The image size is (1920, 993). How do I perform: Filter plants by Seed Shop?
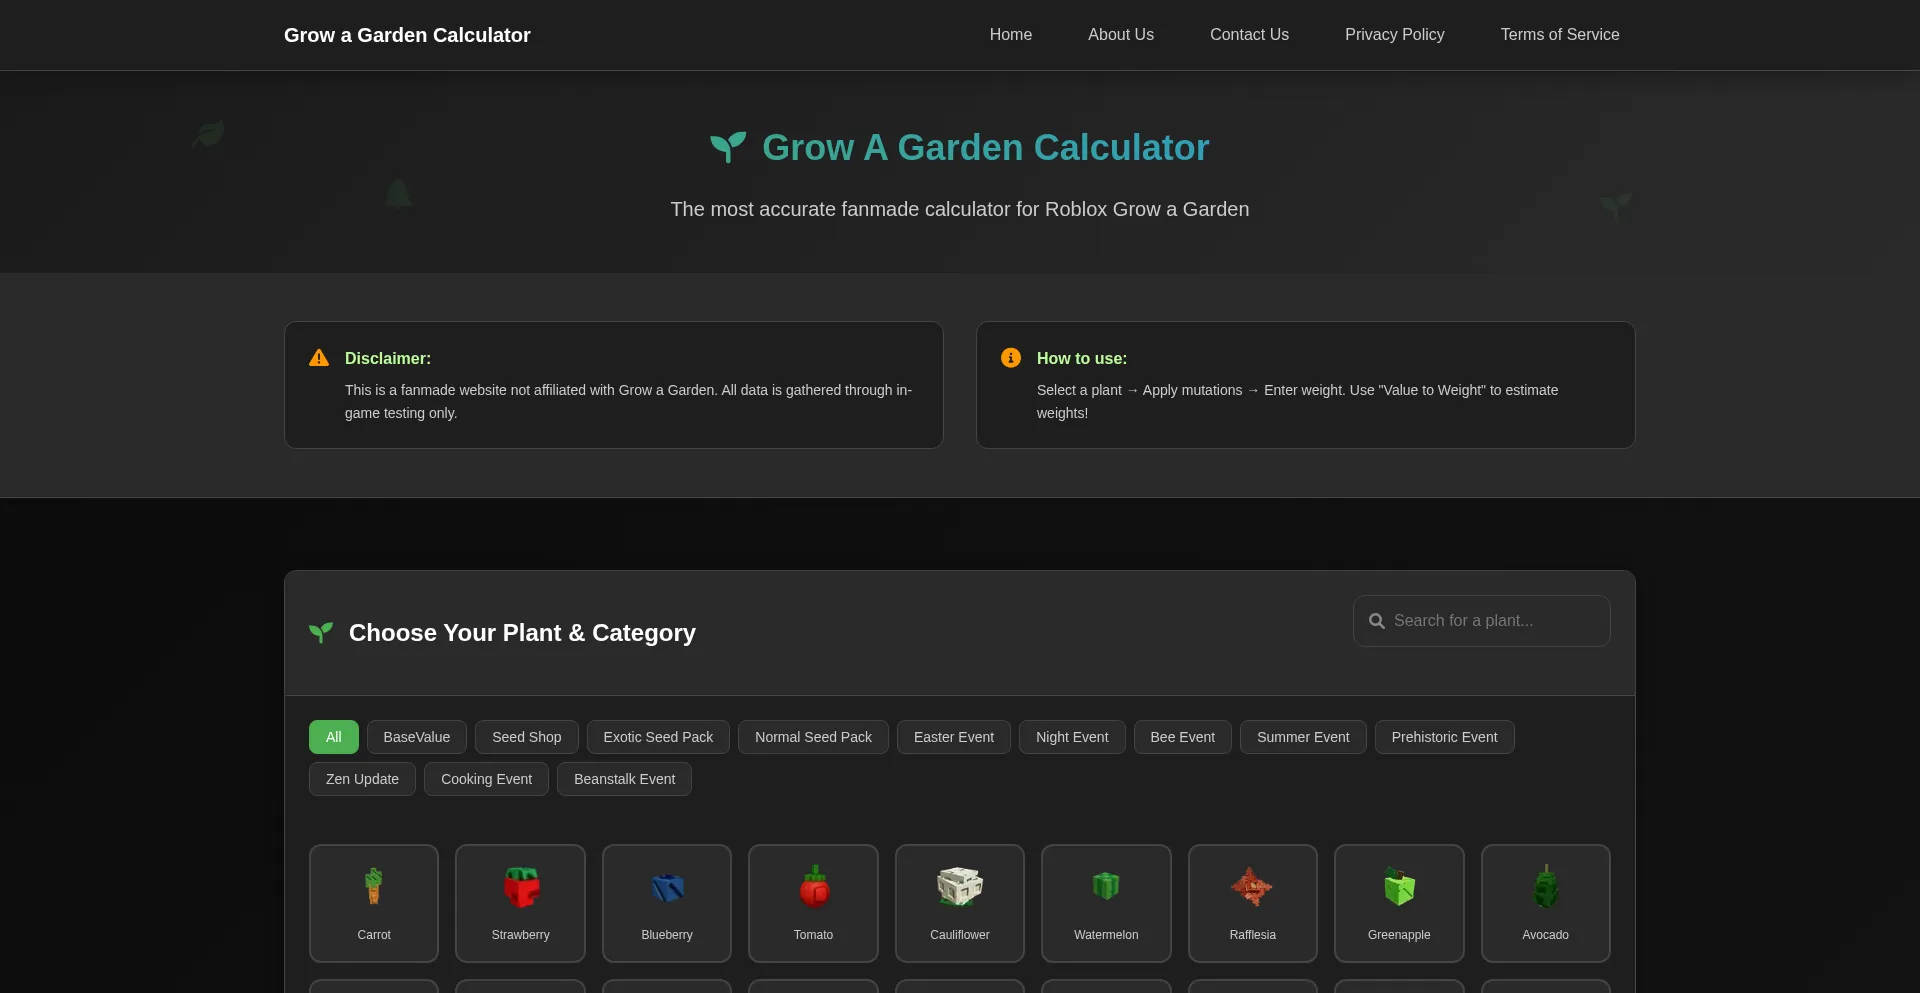[527, 737]
